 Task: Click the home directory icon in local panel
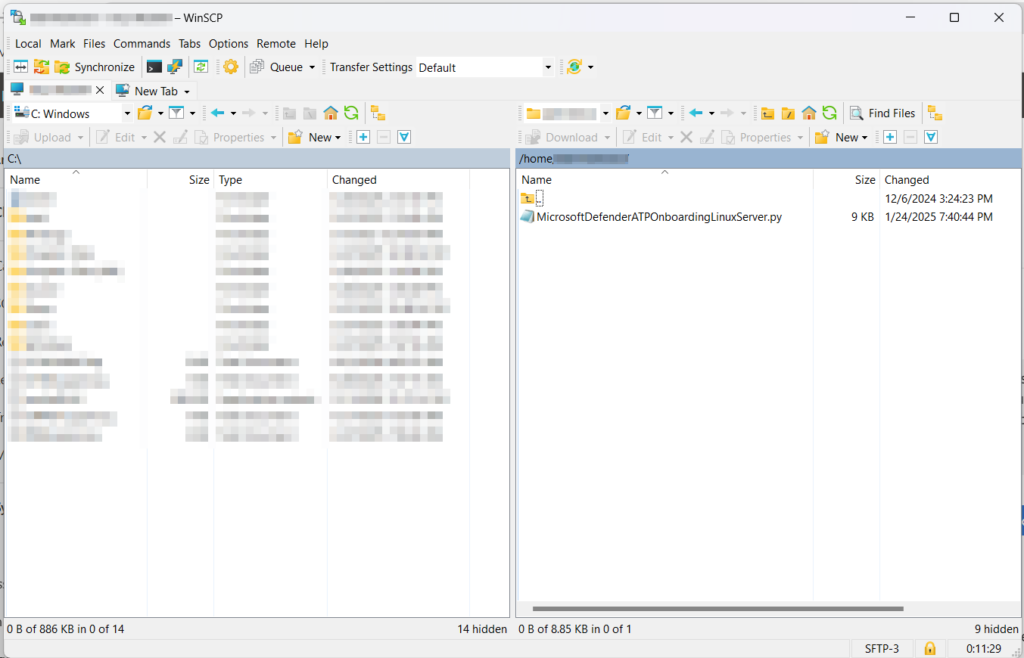(330, 114)
